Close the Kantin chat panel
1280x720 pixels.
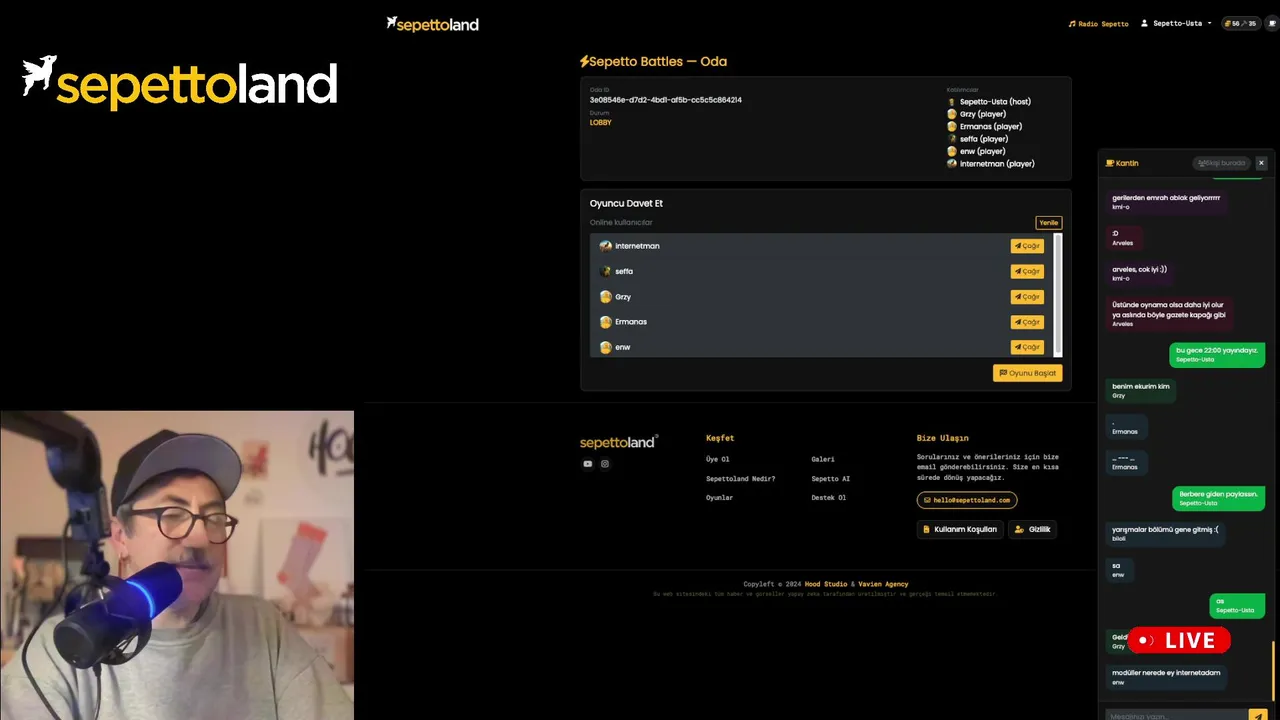click(1261, 163)
